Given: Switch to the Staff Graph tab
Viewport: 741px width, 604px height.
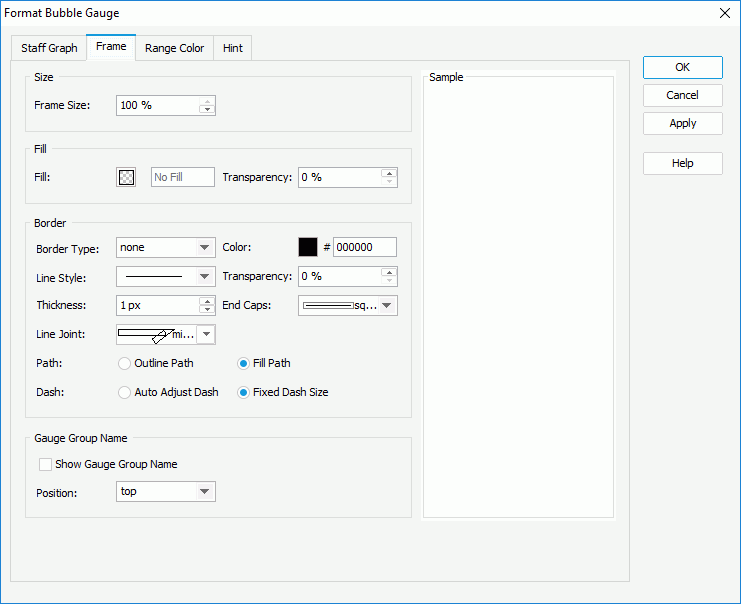Looking at the screenshot, I should click(49, 48).
